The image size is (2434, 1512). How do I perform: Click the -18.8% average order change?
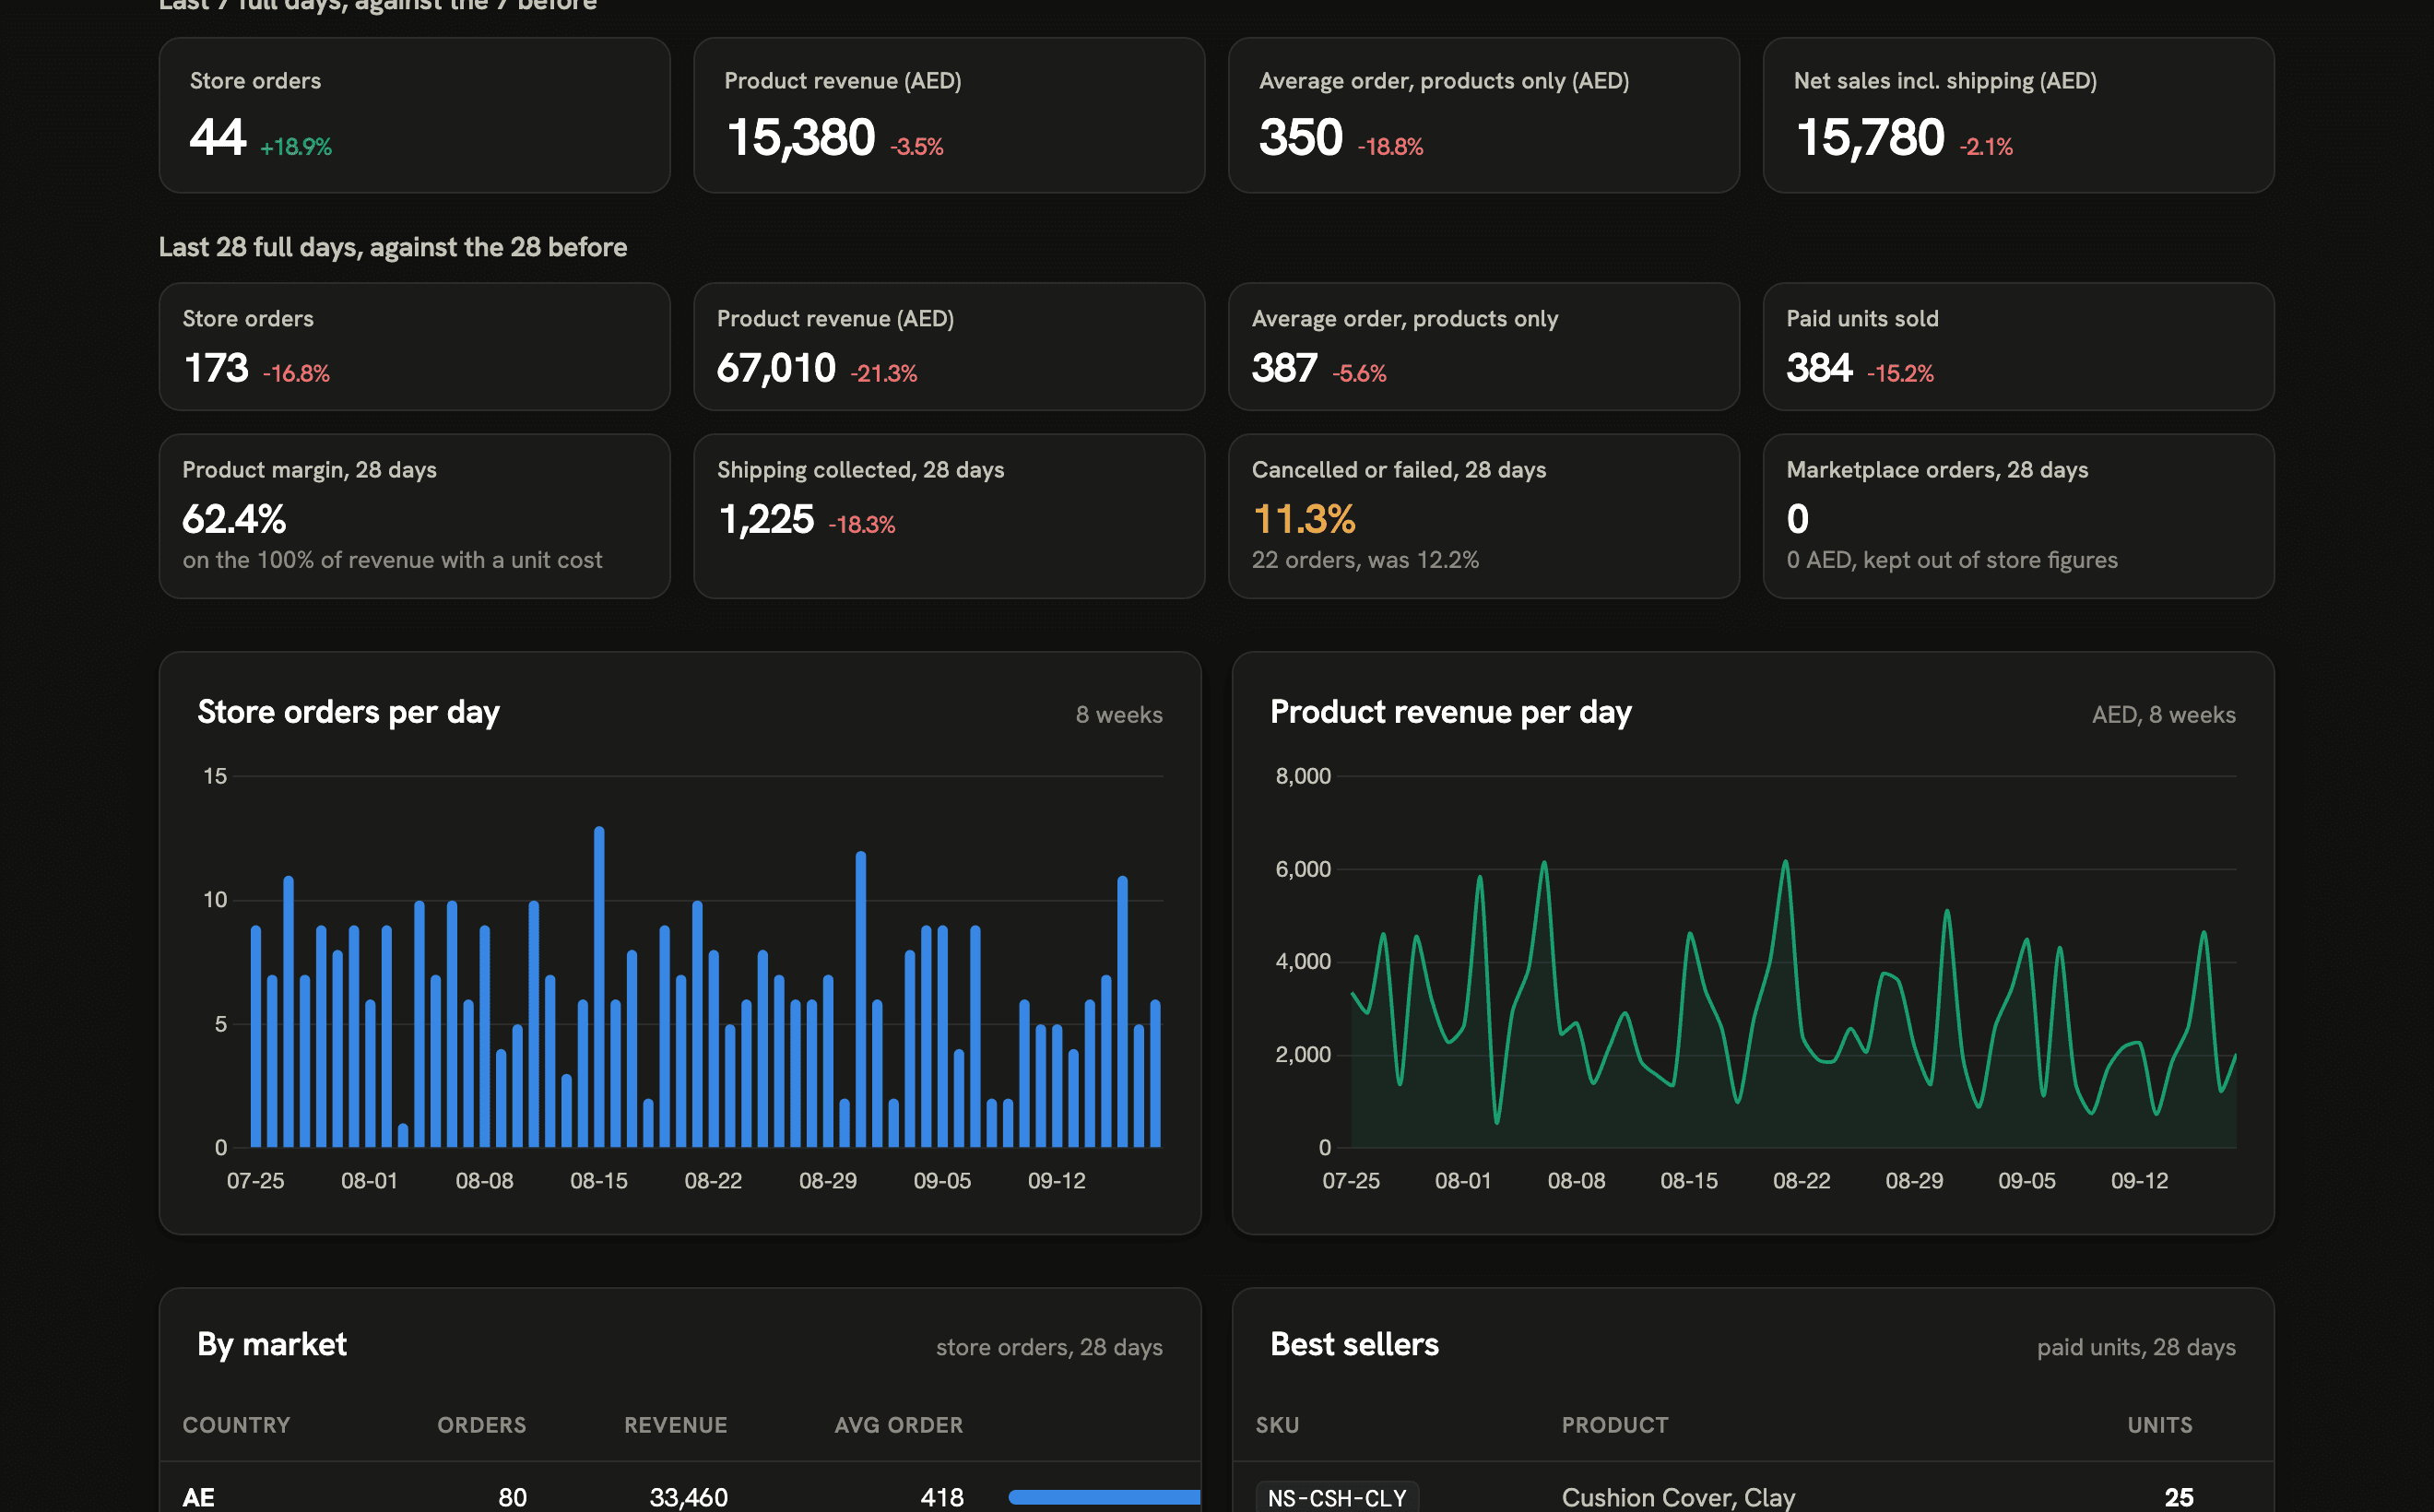(1390, 147)
